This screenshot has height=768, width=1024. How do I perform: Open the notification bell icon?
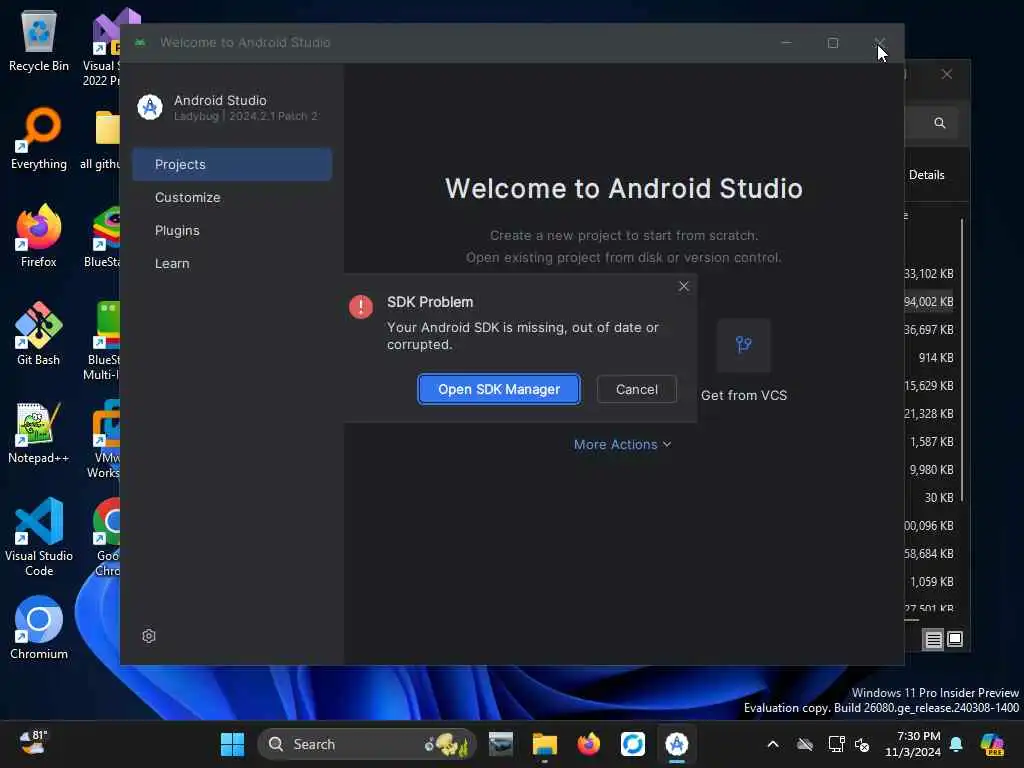[x=956, y=744]
